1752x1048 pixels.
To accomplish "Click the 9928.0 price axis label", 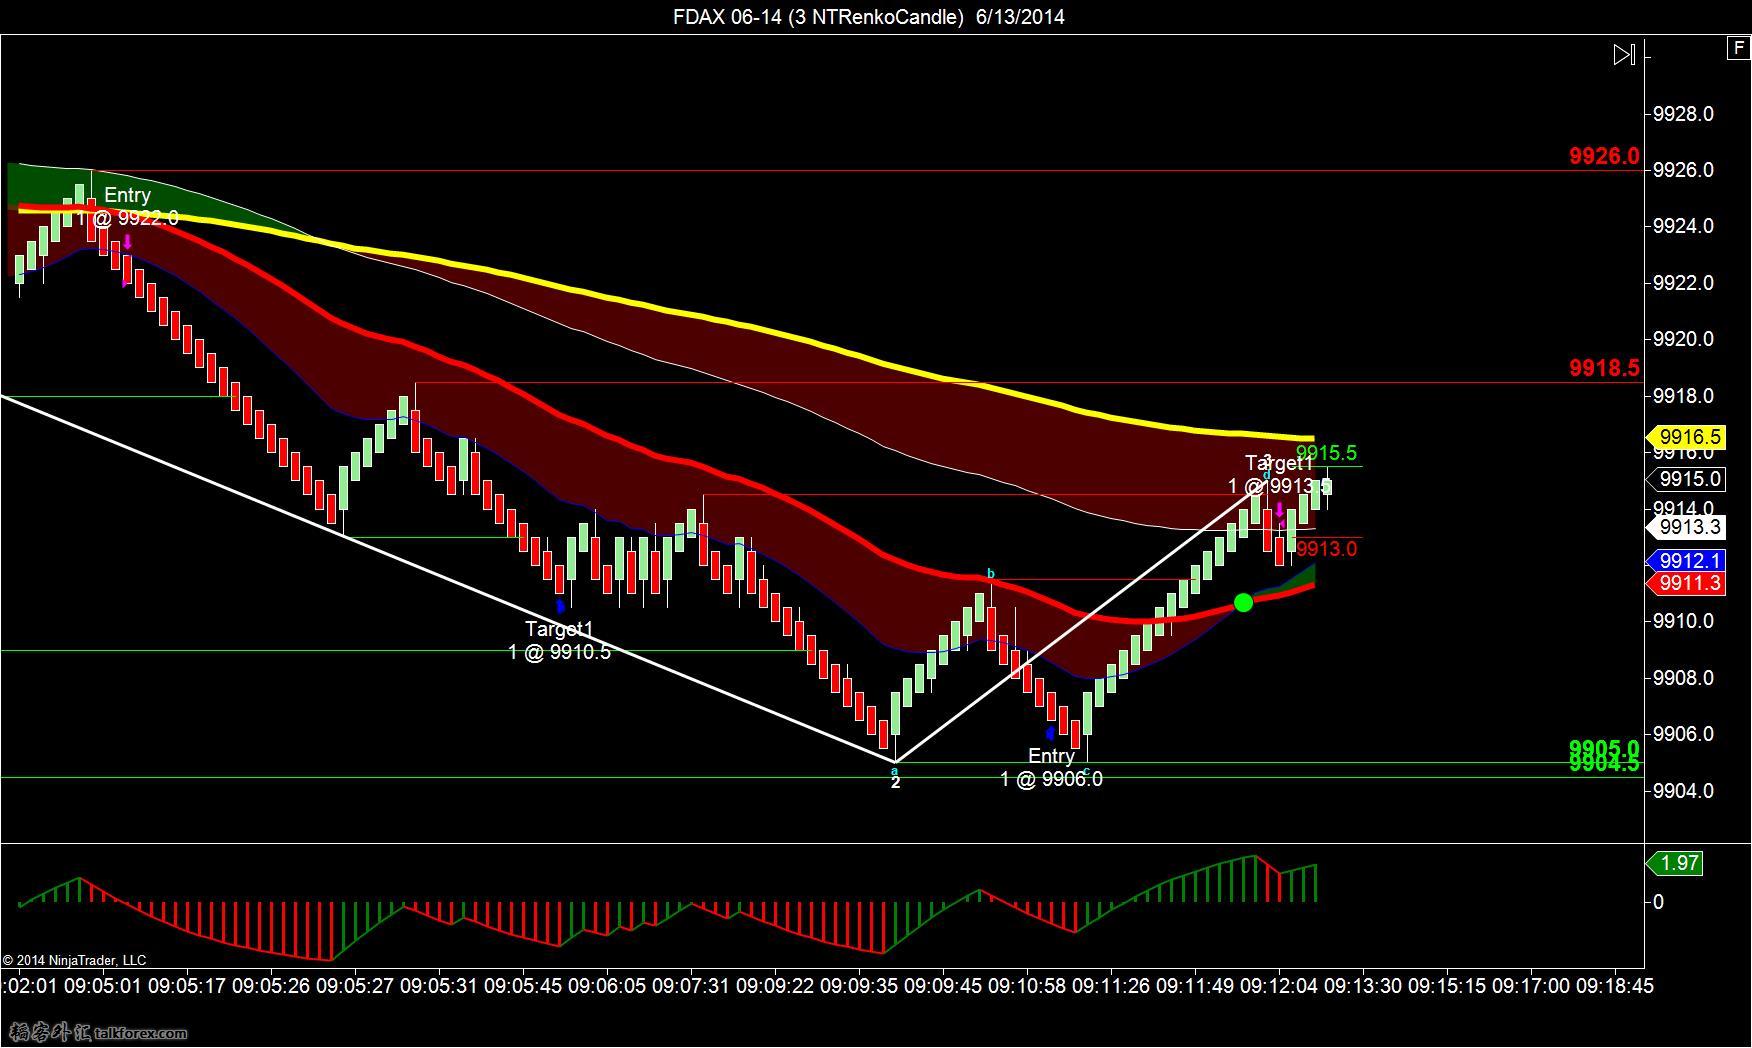I will (x=1683, y=114).
